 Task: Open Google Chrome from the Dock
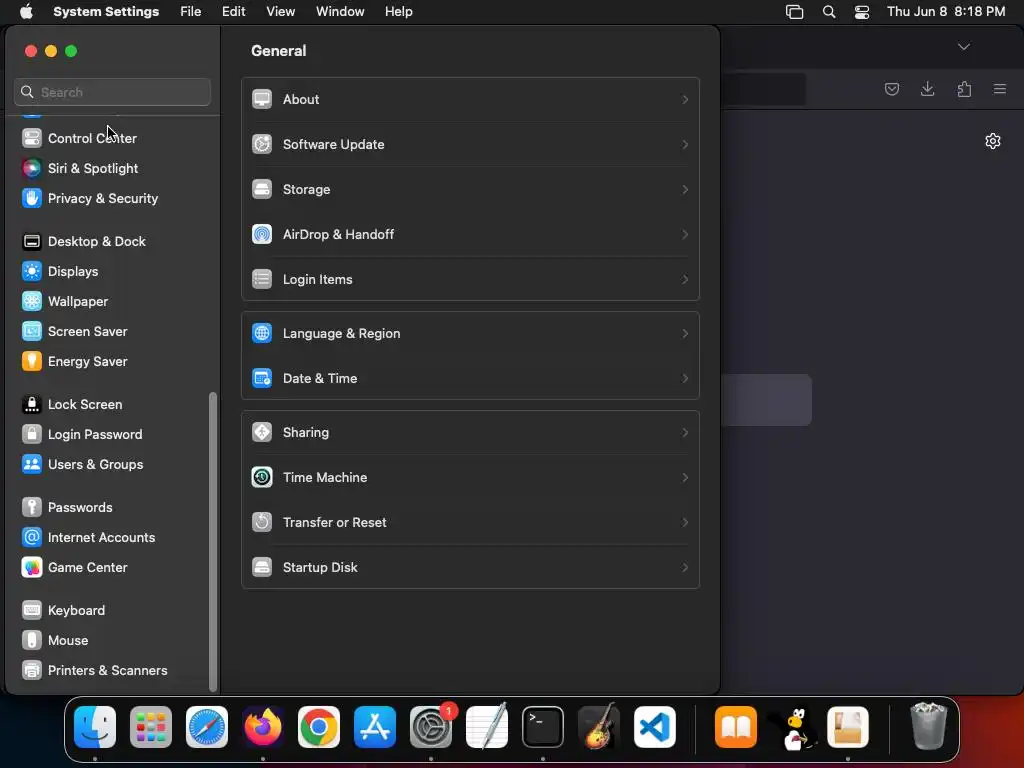click(319, 728)
